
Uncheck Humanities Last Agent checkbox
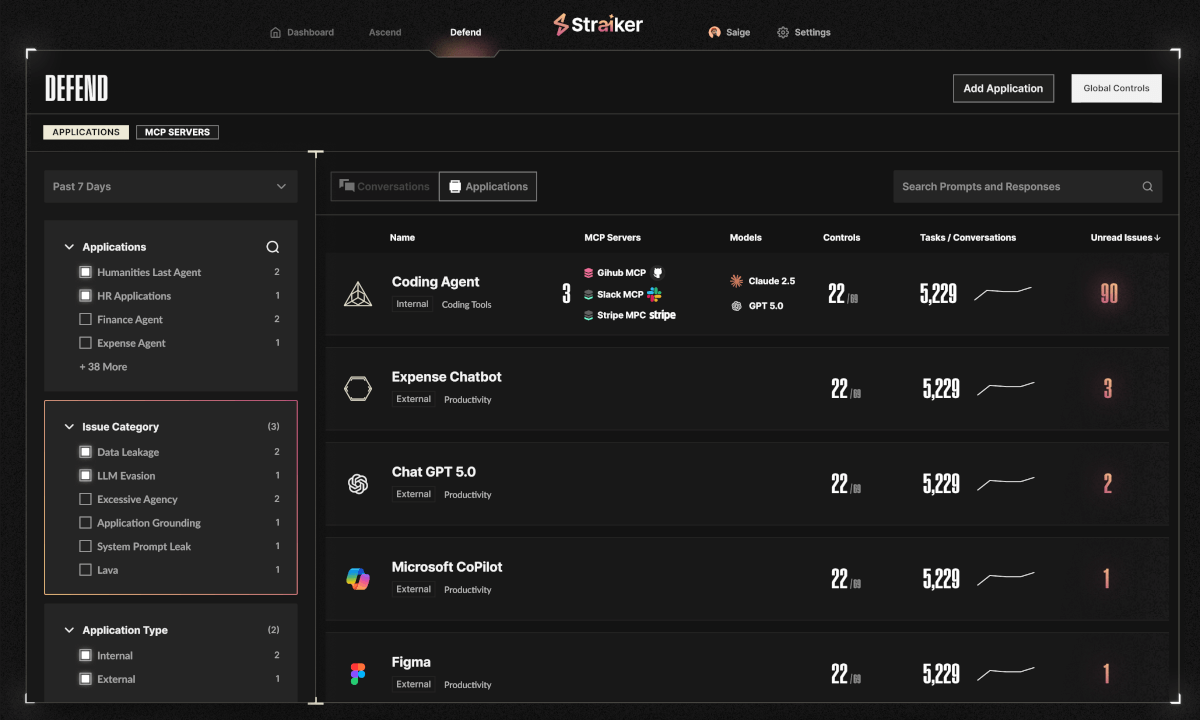pyautogui.click(x=85, y=272)
